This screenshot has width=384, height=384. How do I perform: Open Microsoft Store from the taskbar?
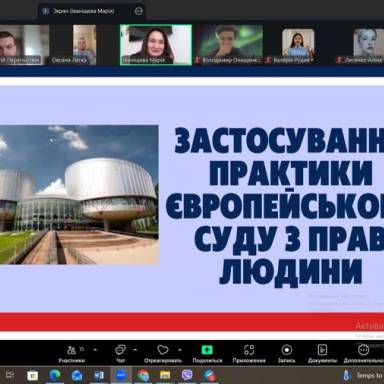click(x=33, y=375)
